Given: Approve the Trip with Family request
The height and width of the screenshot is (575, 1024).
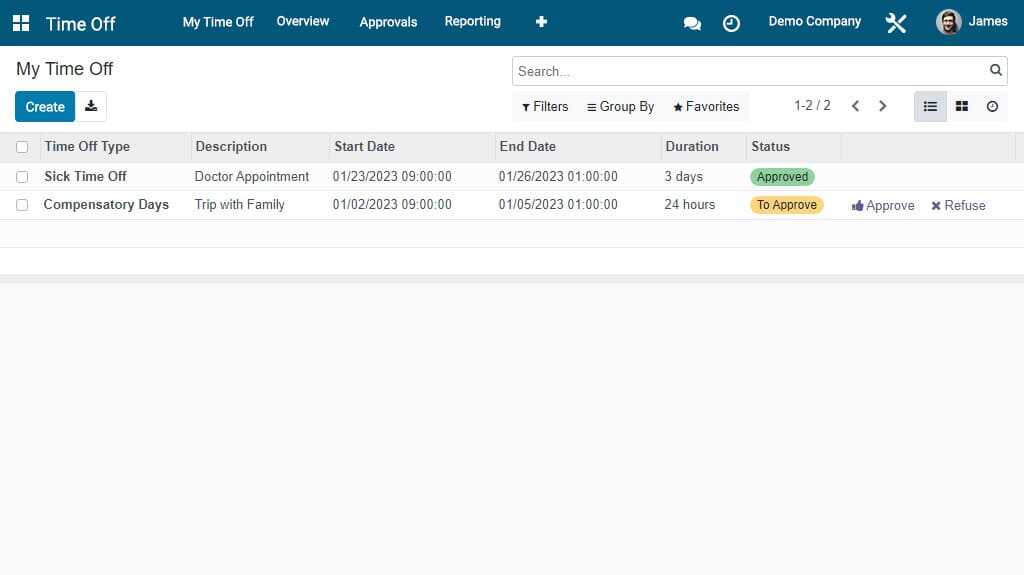Looking at the screenshot, I should tap(883, 205).
